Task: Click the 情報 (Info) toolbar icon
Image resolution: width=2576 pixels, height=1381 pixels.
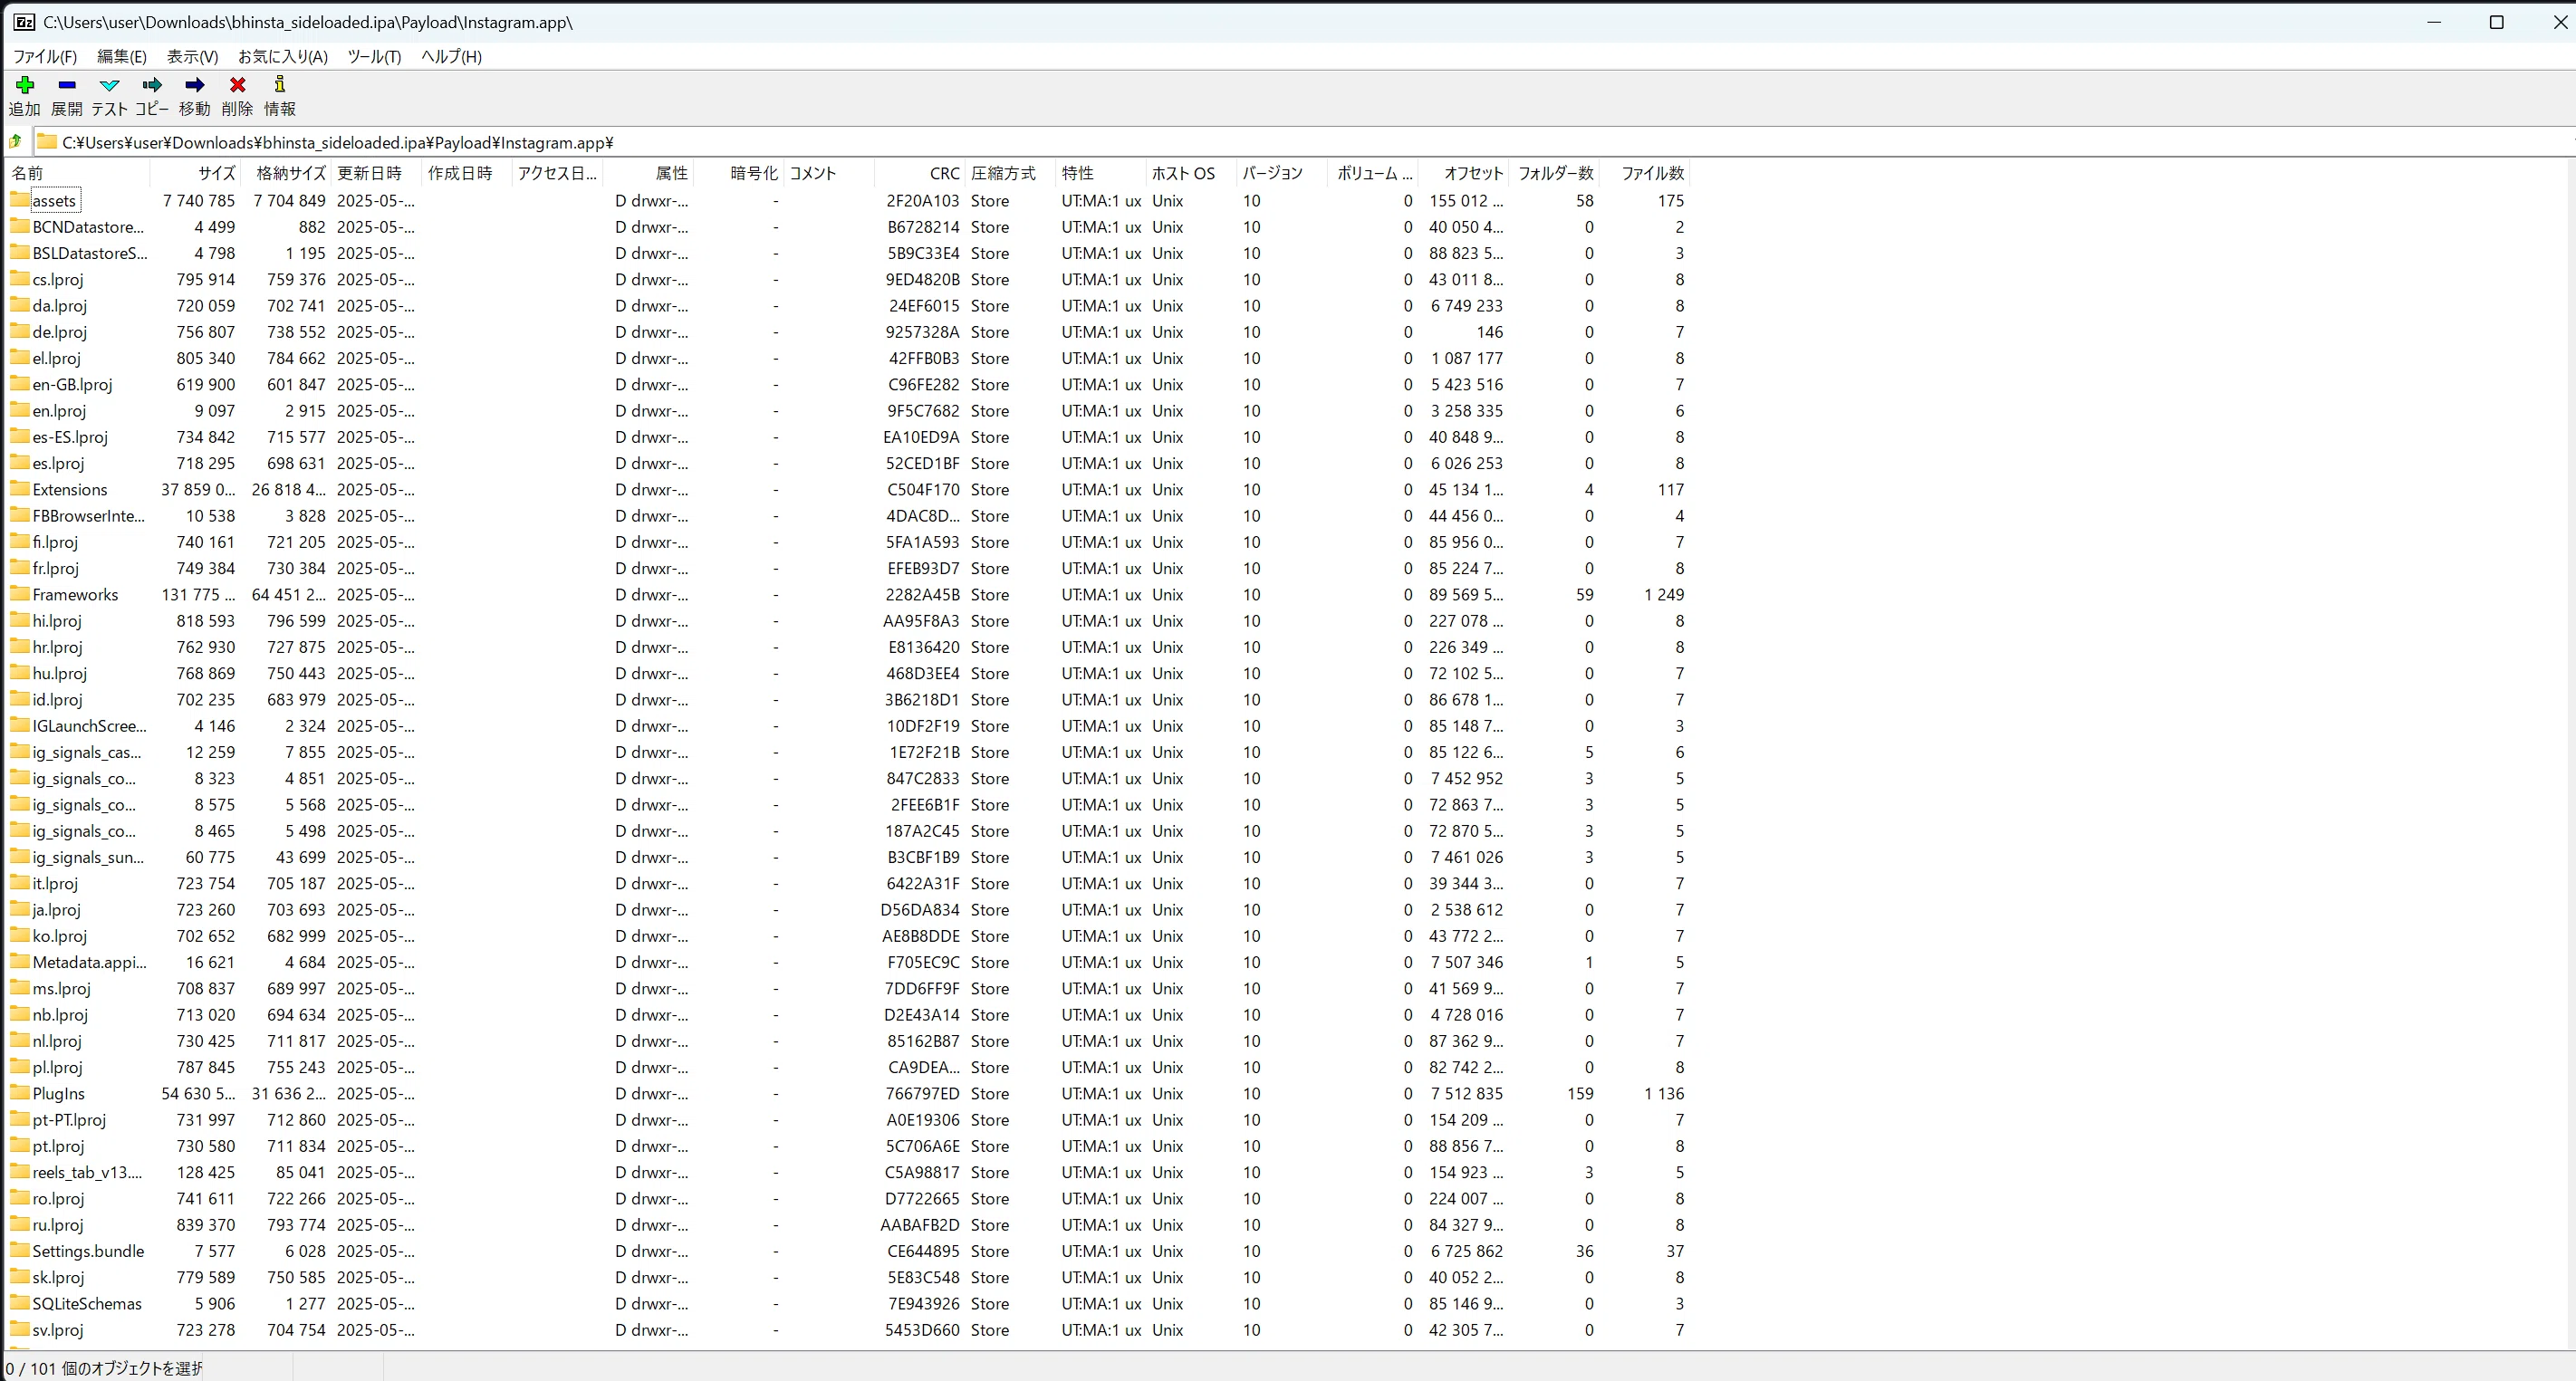Action: pos(279,85)
